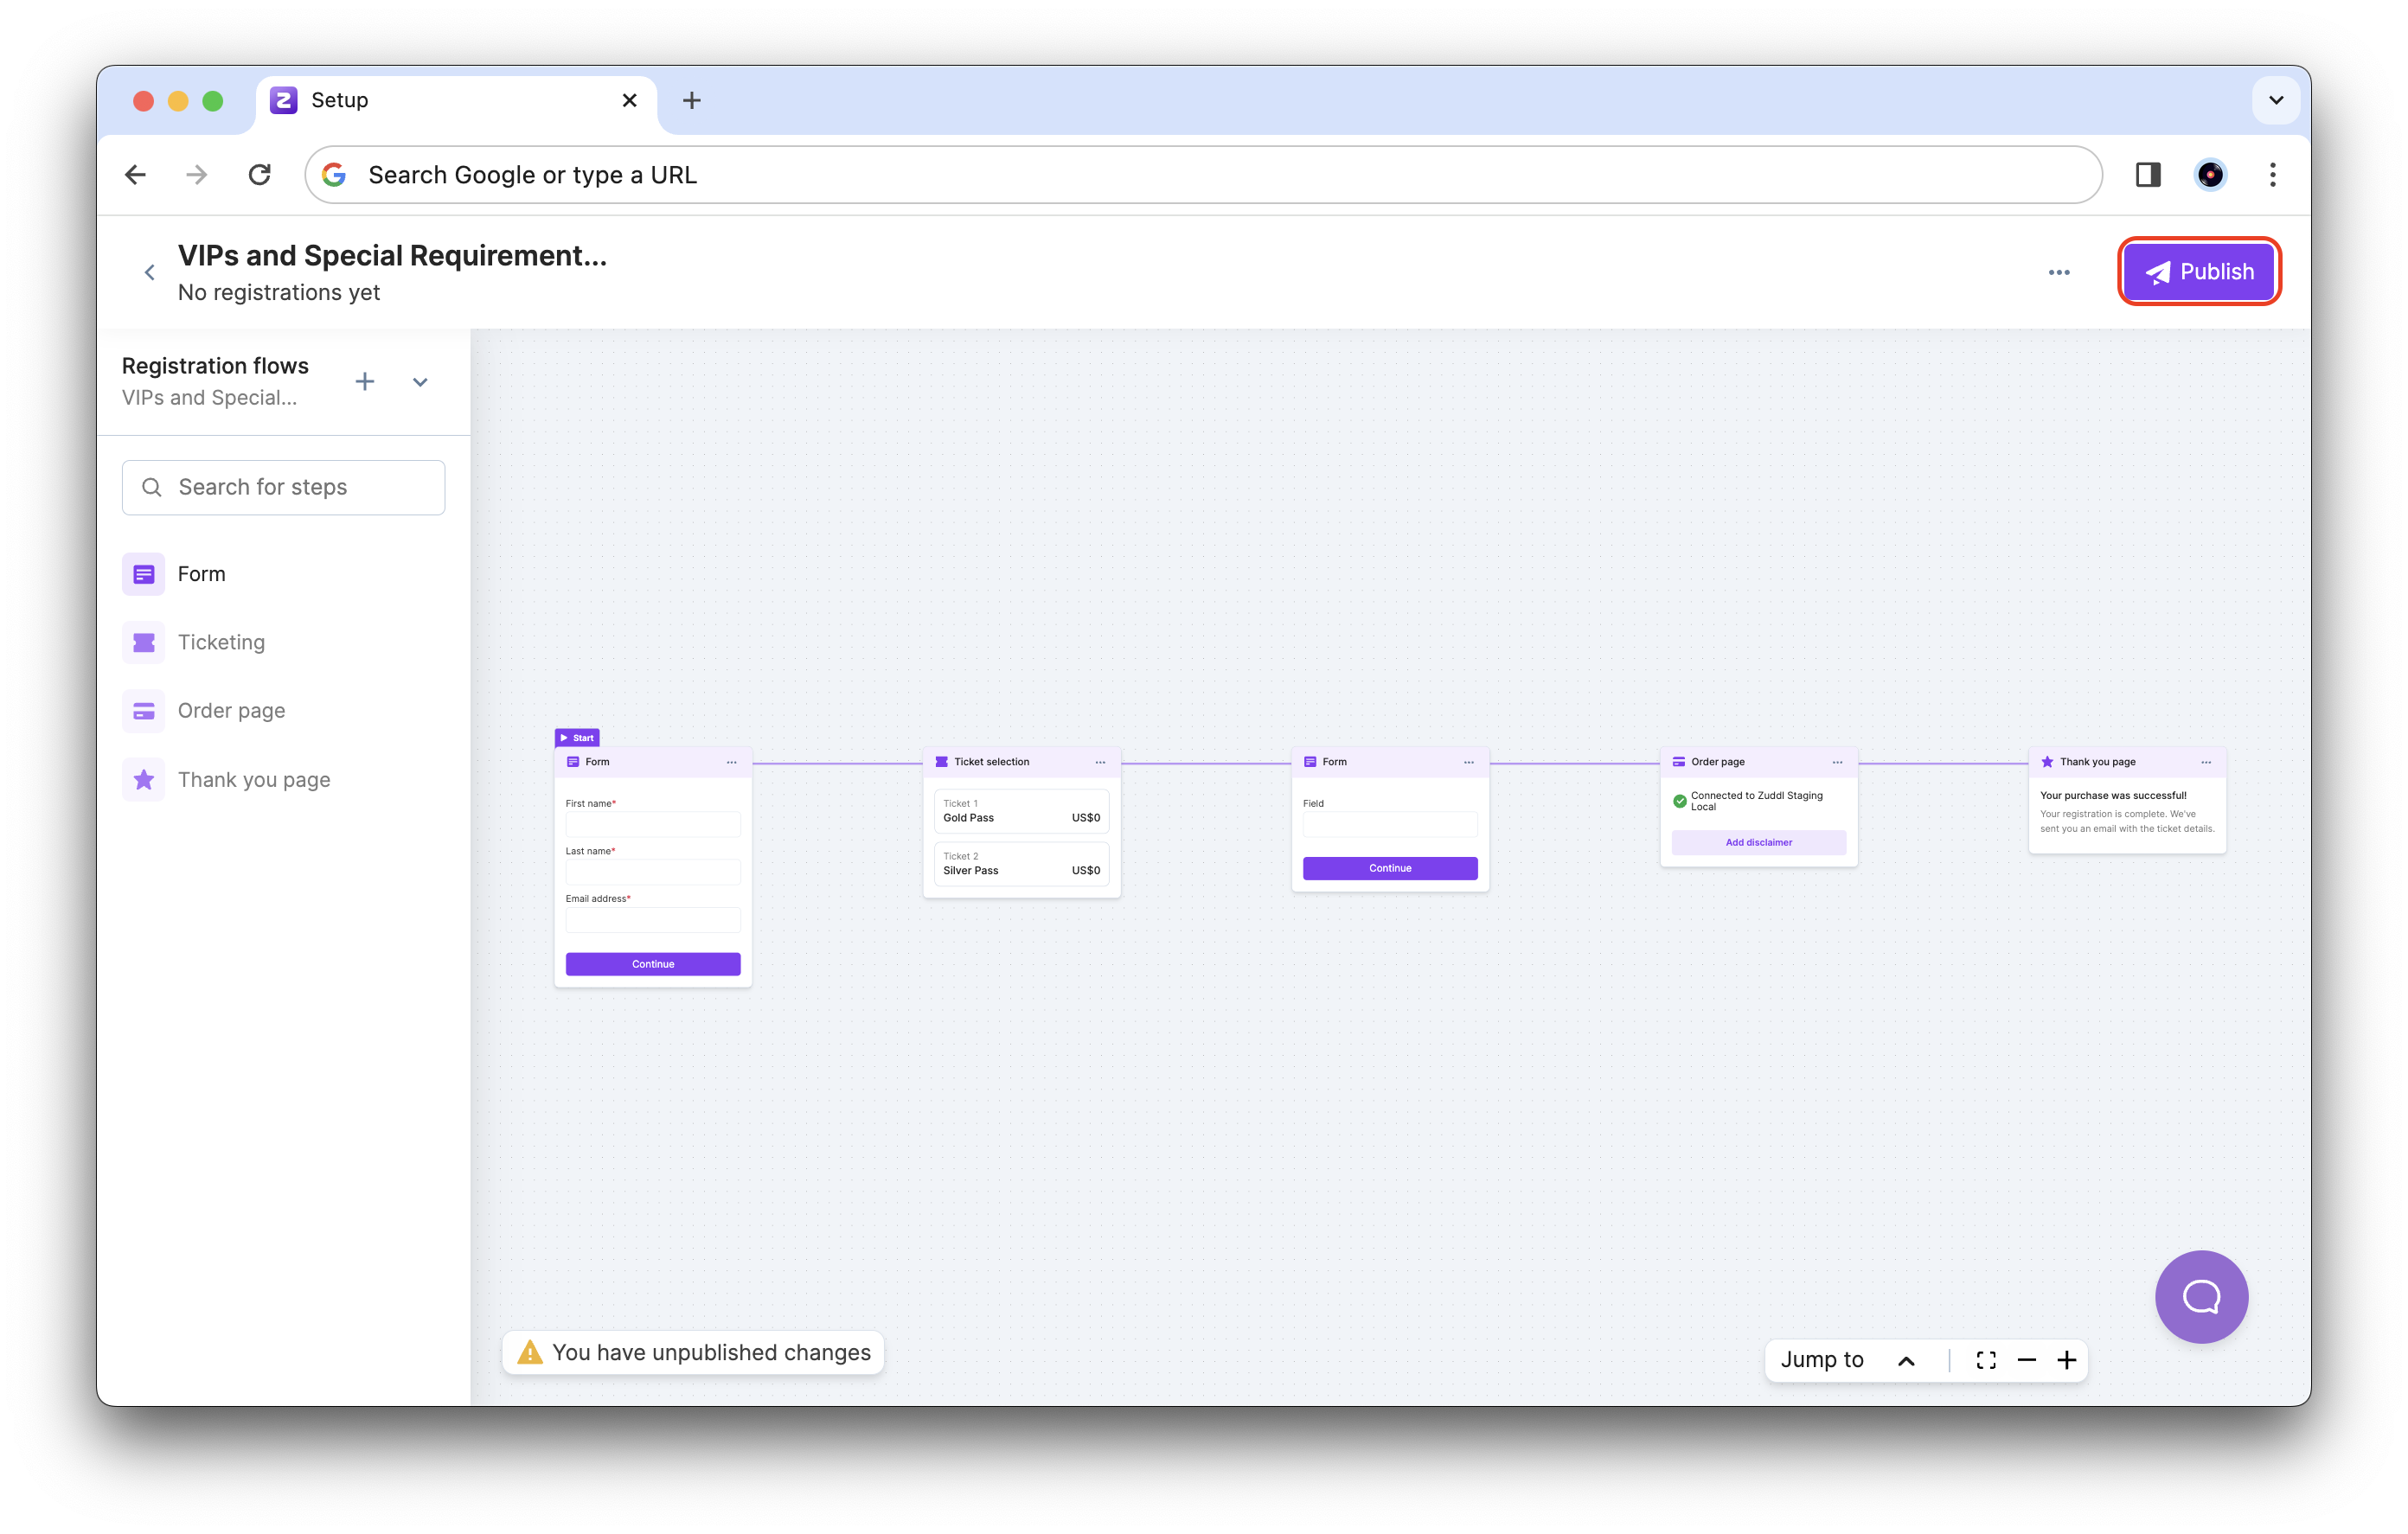
Task: Click the fit-to-screen icon near zoom controls
Action: (1985, 1360)
